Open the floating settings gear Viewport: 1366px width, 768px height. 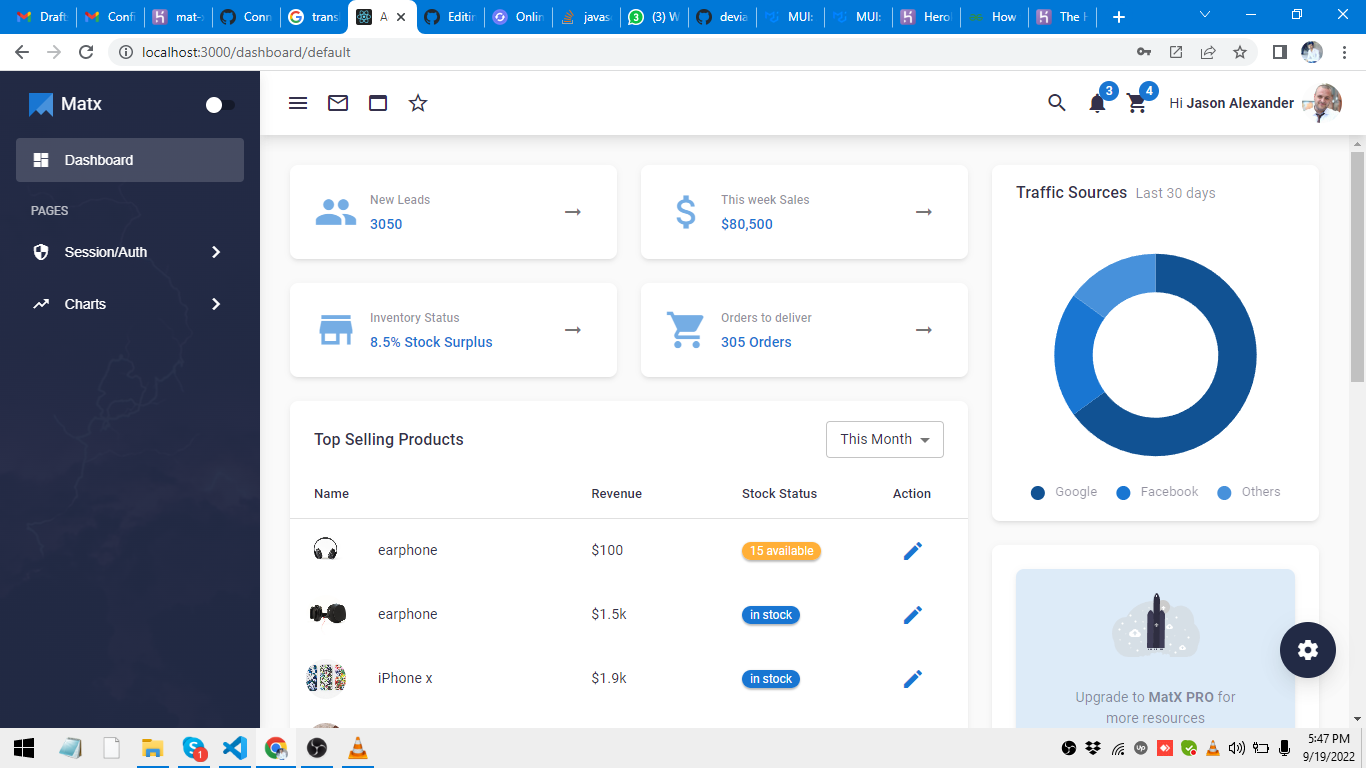point(1307,650)
